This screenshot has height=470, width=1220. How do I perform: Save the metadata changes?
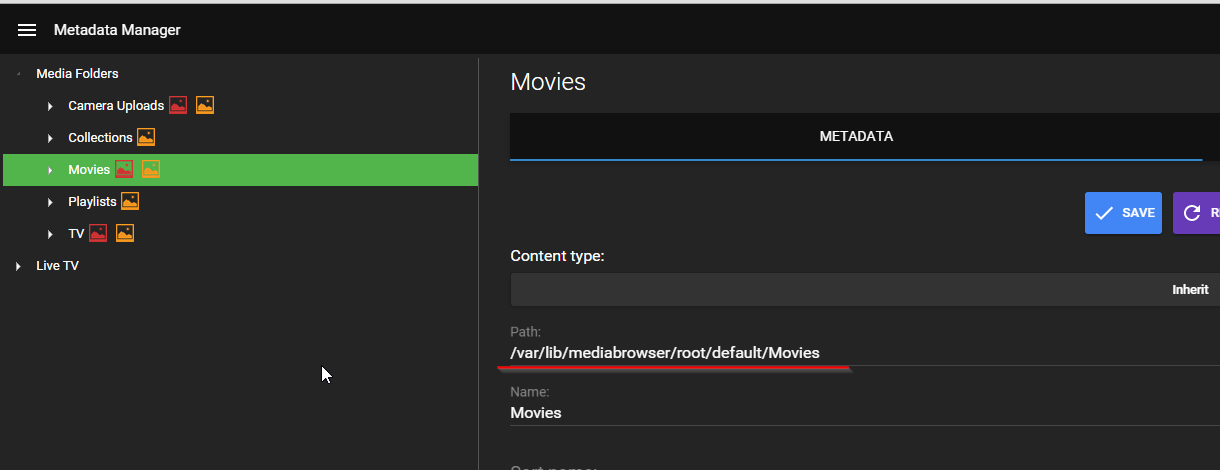coord(1123,213)
